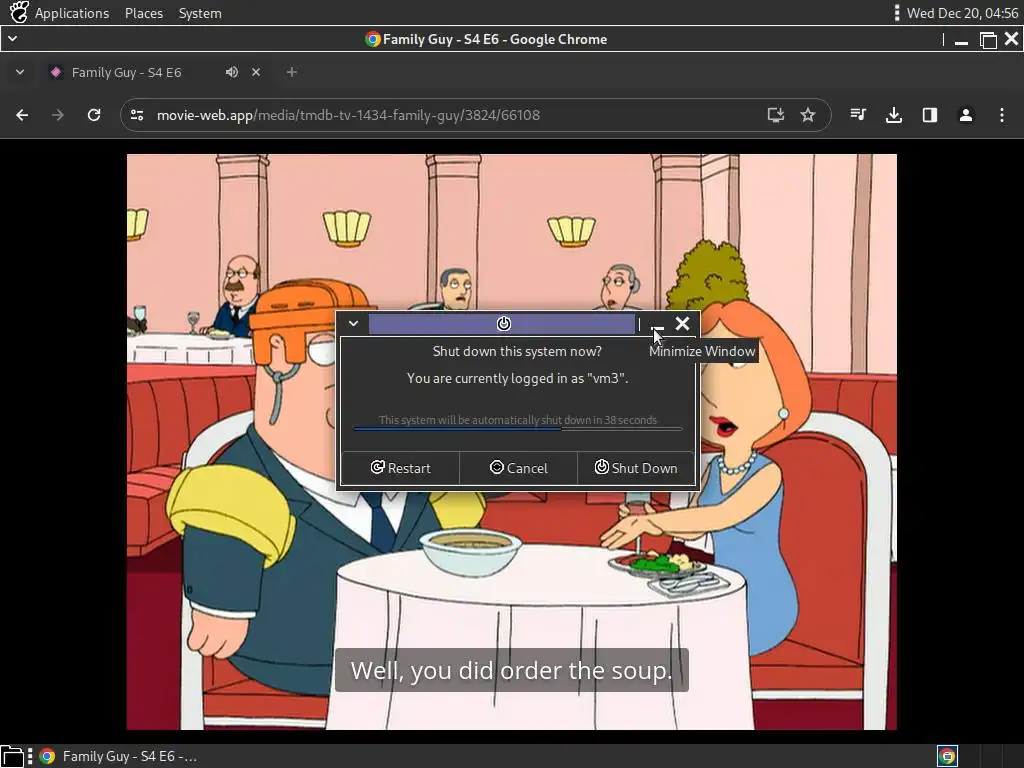Click the shutdown countdown progress bar
Image resolution: width=1024 pixels, height=768 pixels.
click(x=518, y=429)
